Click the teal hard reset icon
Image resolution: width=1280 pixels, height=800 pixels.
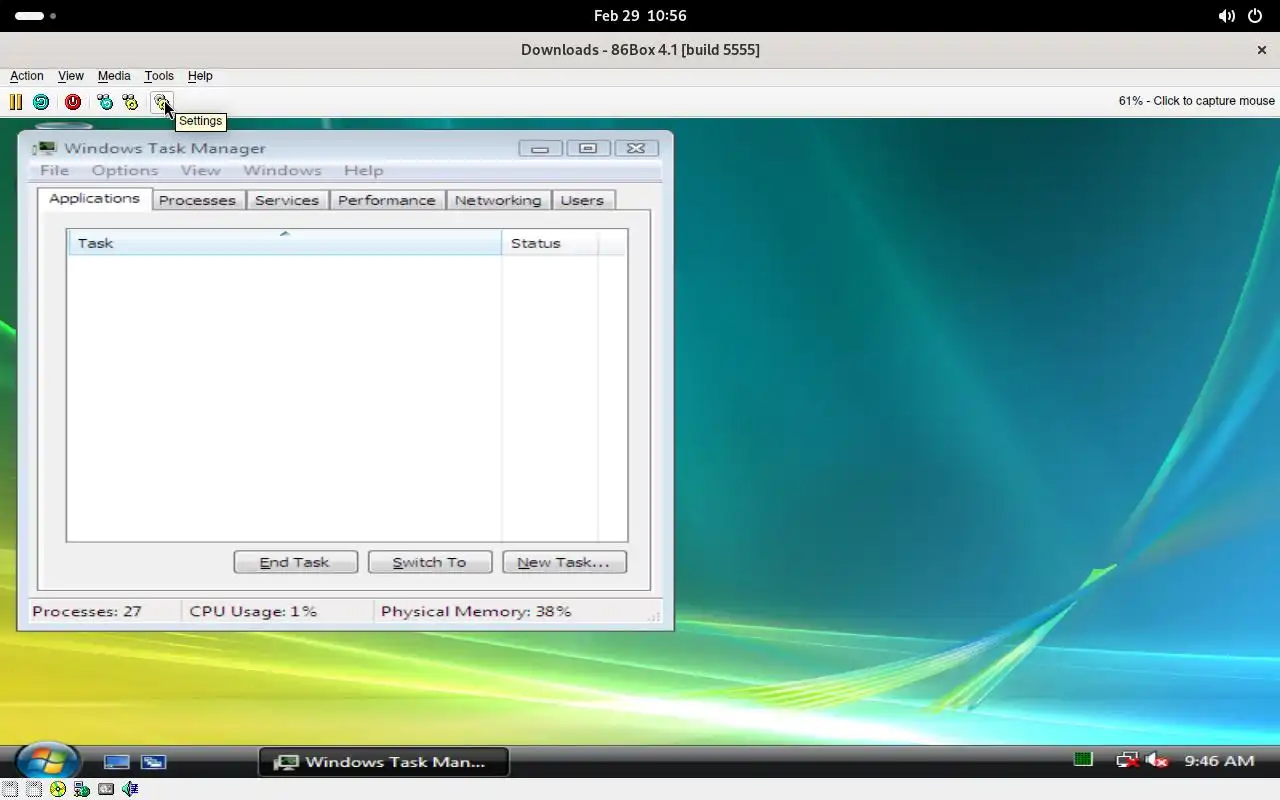tap(41, 102)
